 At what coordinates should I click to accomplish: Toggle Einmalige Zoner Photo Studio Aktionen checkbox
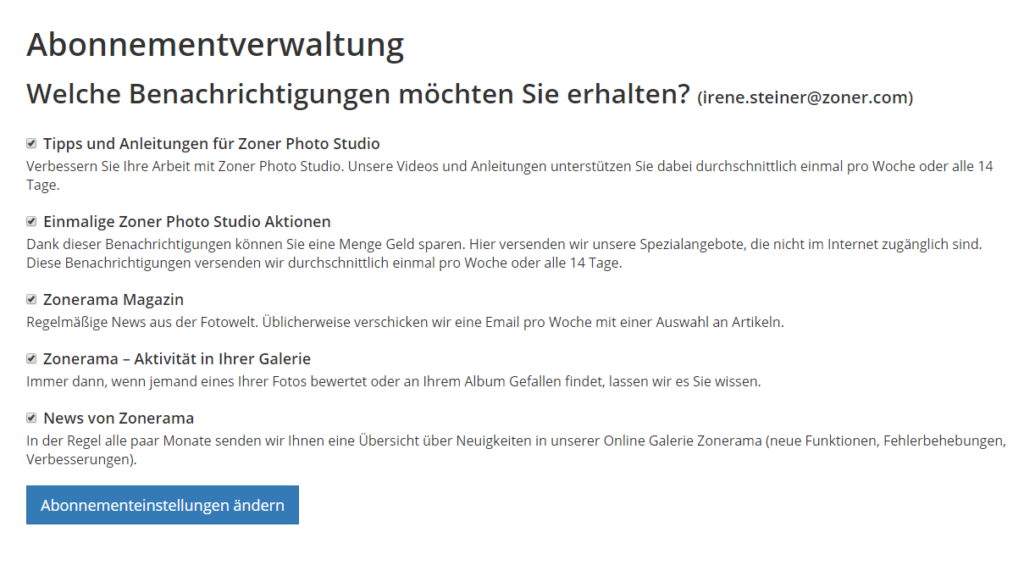point(31,221)
